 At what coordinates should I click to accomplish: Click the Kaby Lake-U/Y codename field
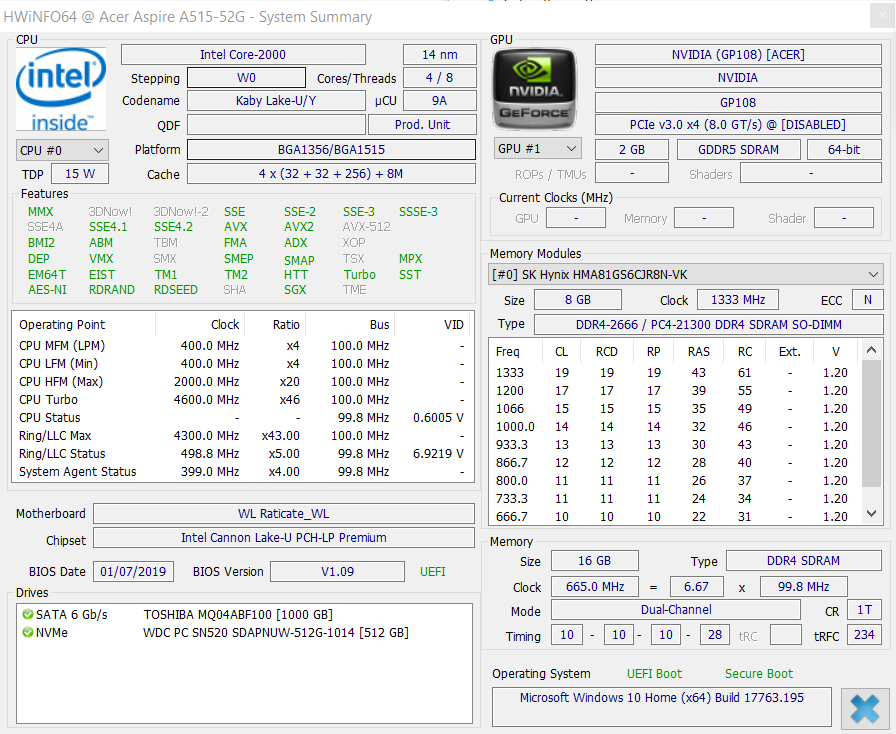tap(276, 101)
